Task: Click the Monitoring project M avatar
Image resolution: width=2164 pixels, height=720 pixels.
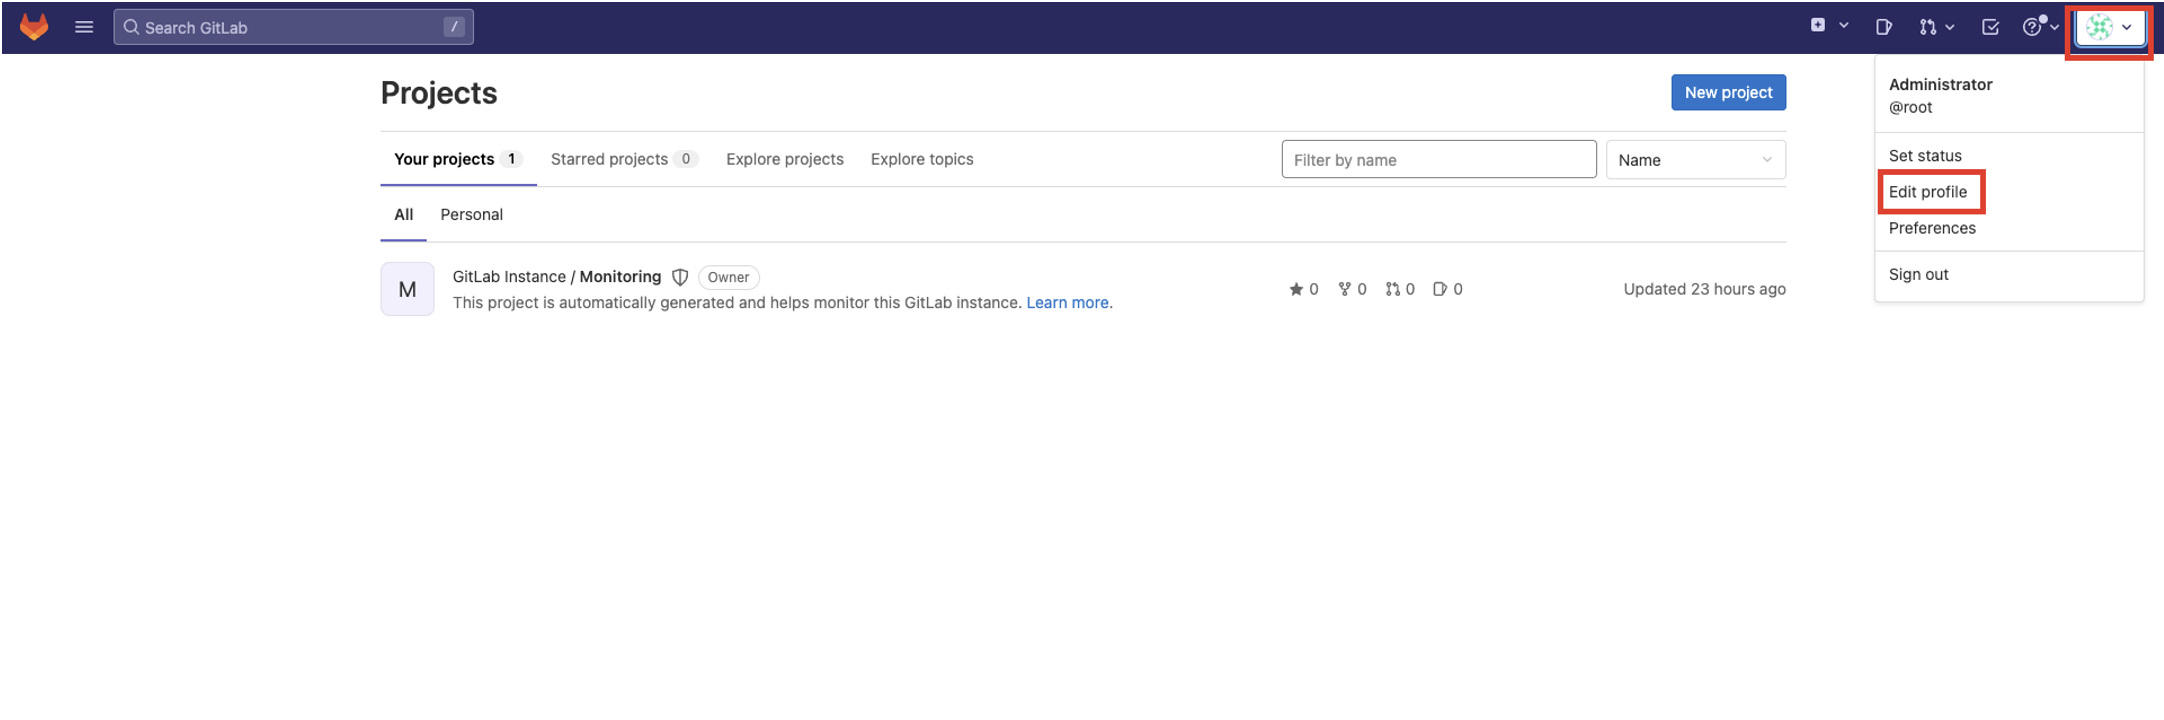Action: point(407,289)
